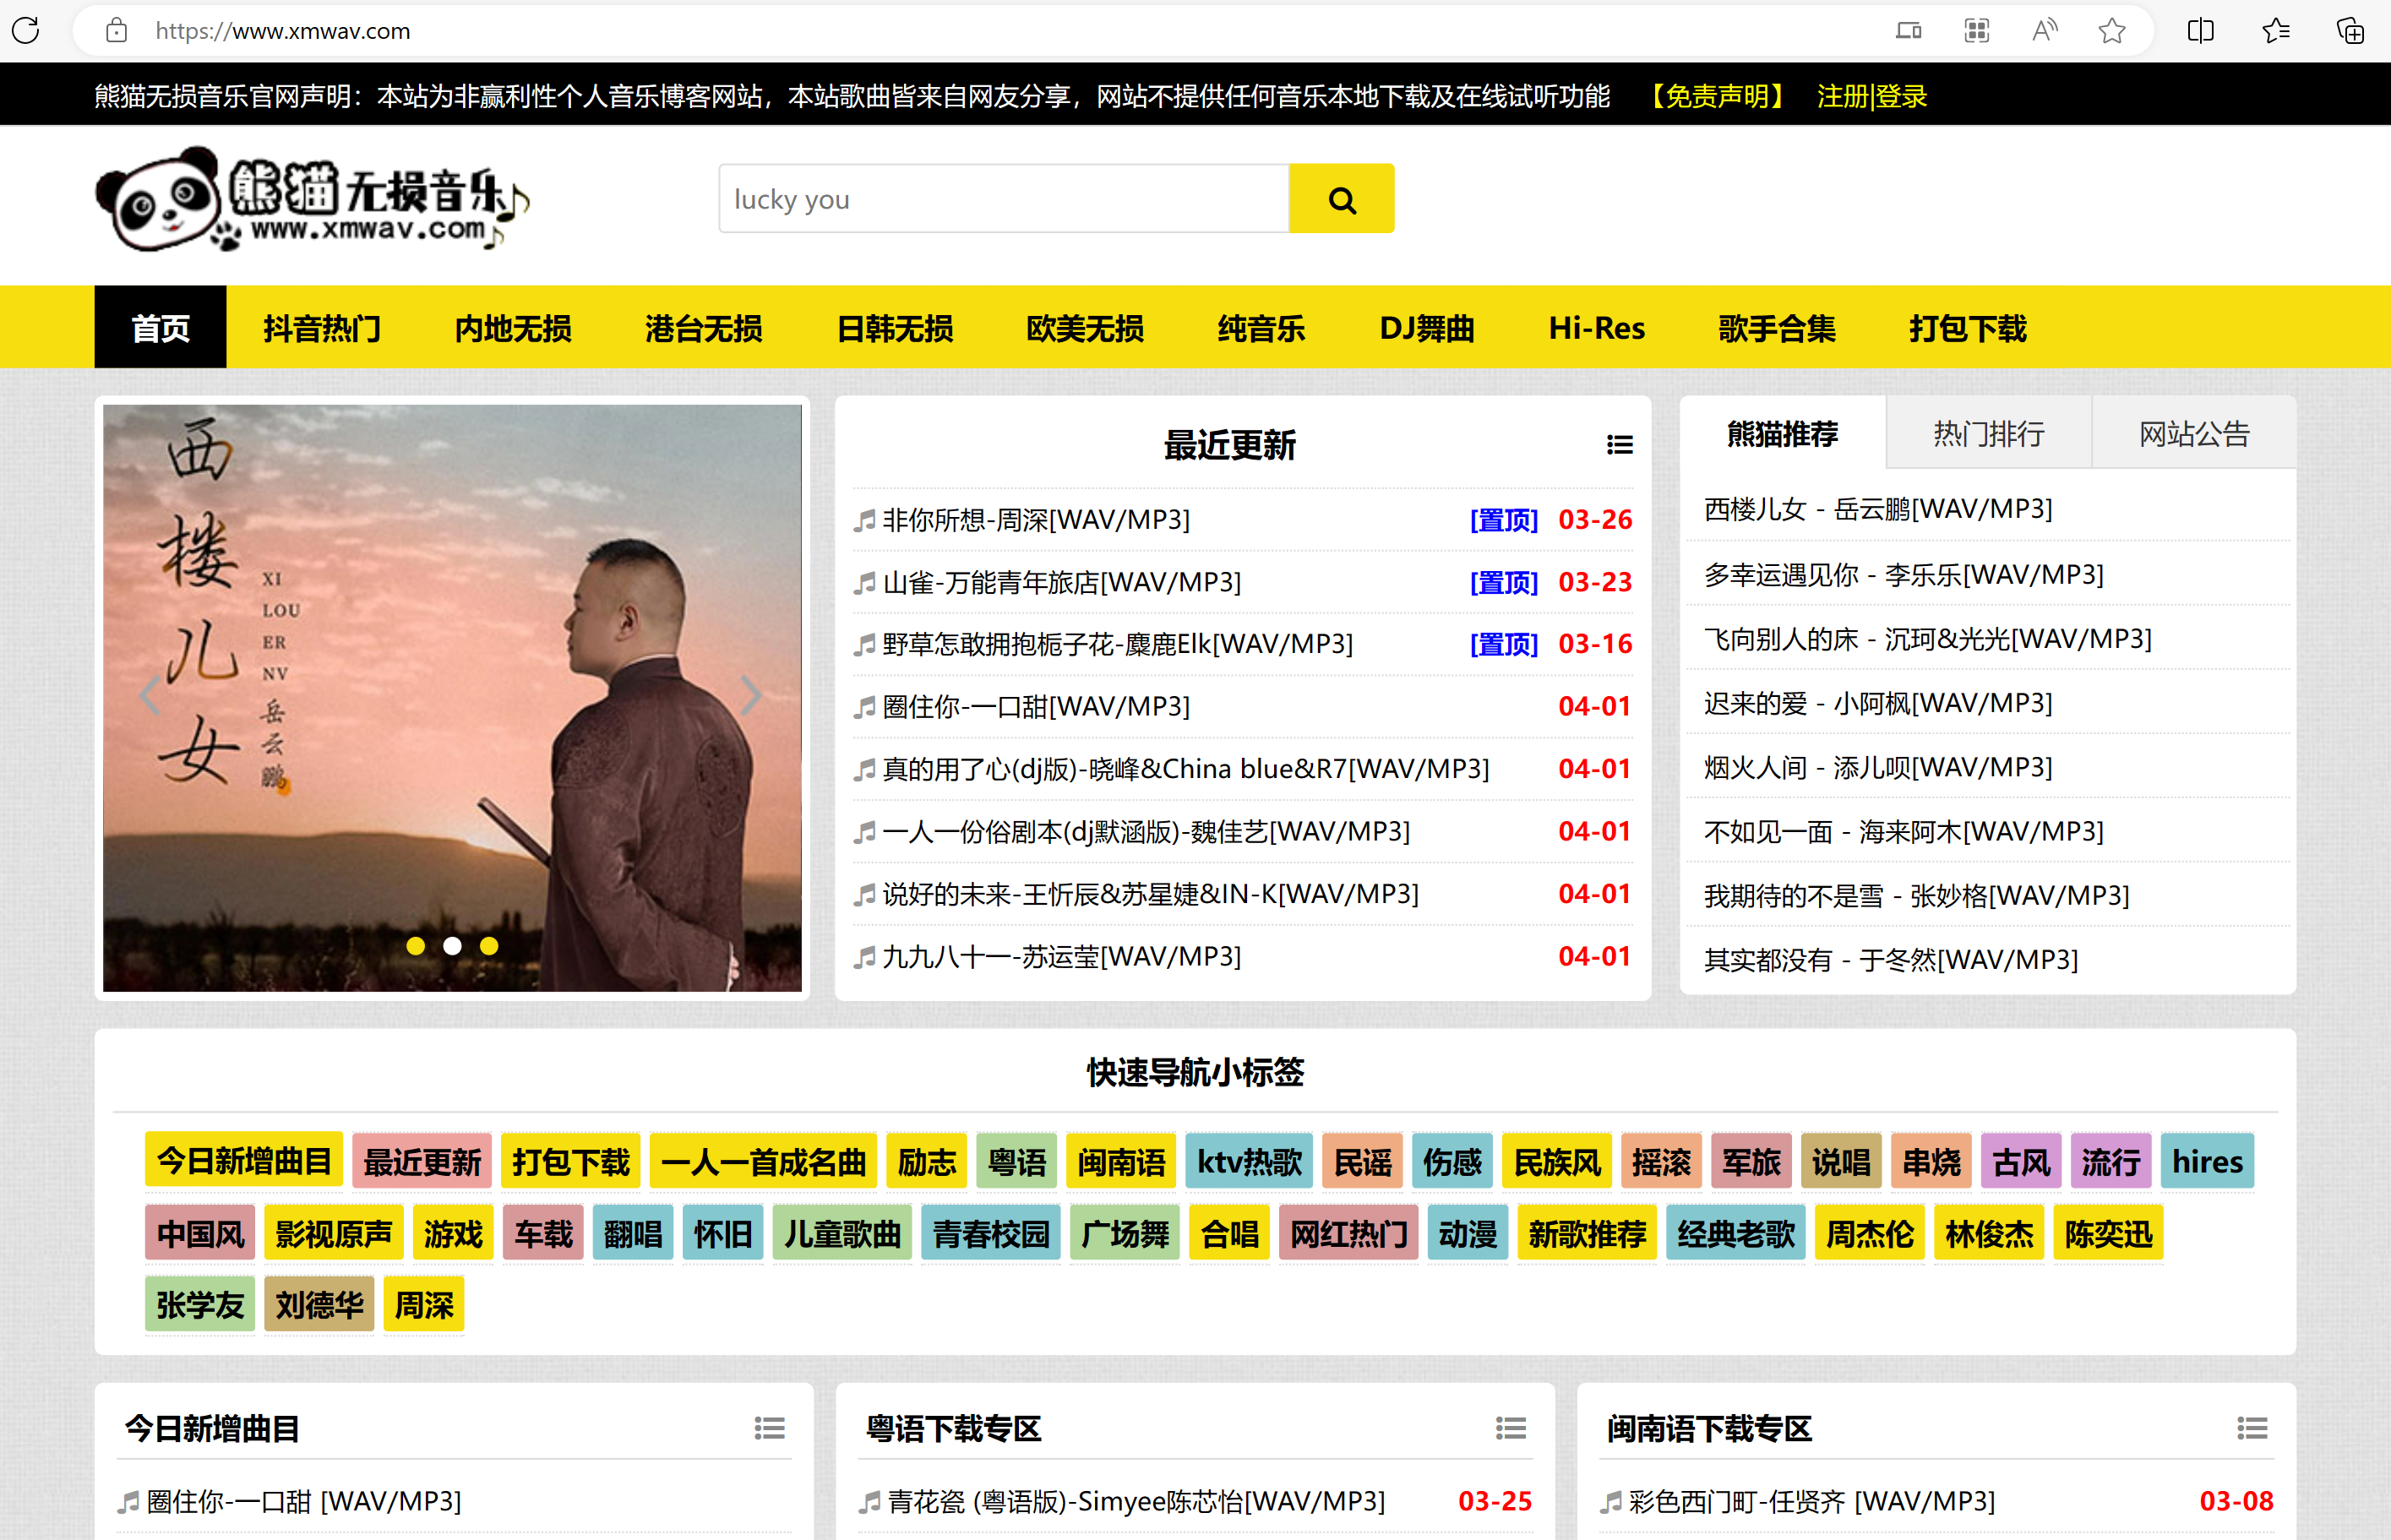Click the pink 最近更新 tag
The width and height of the screenshot is (2391, 1540).
pos(422,1162)
